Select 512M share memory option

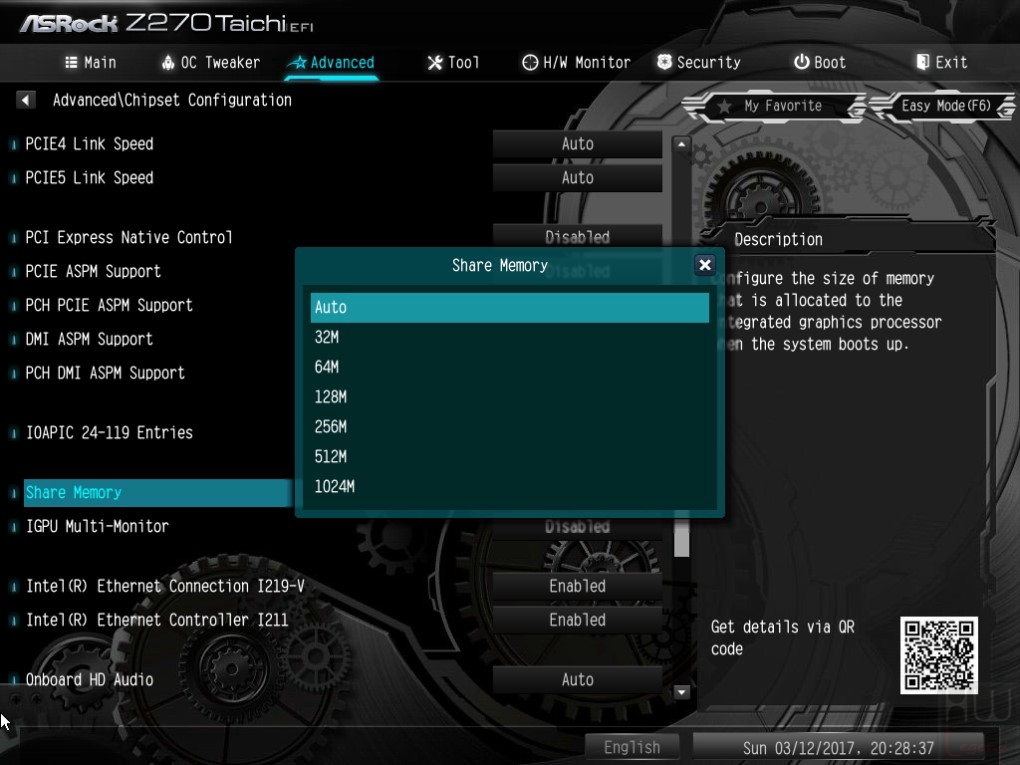point(509,457)
